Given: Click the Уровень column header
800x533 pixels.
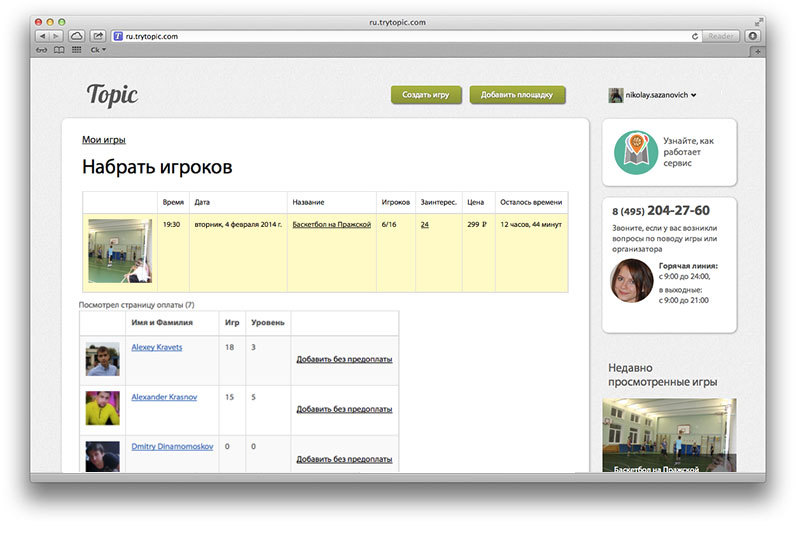Looking at the screenshot, I should pyautogui.click(x=267, y=322).
